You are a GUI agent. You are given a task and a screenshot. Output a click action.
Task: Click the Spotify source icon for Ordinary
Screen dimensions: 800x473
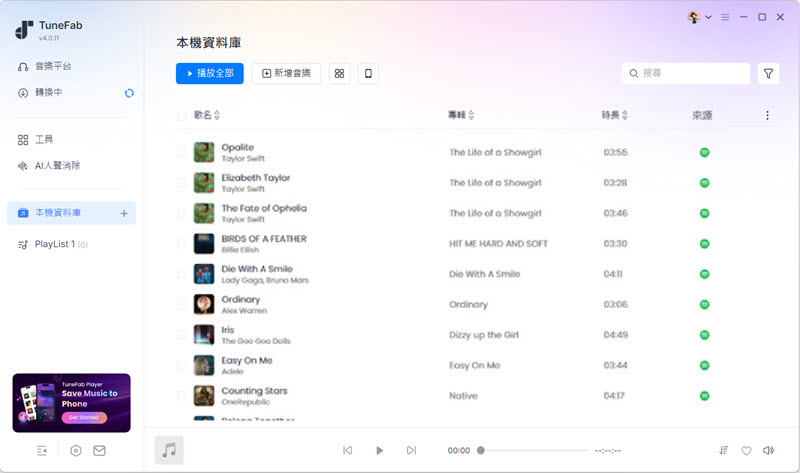[705, 305]
